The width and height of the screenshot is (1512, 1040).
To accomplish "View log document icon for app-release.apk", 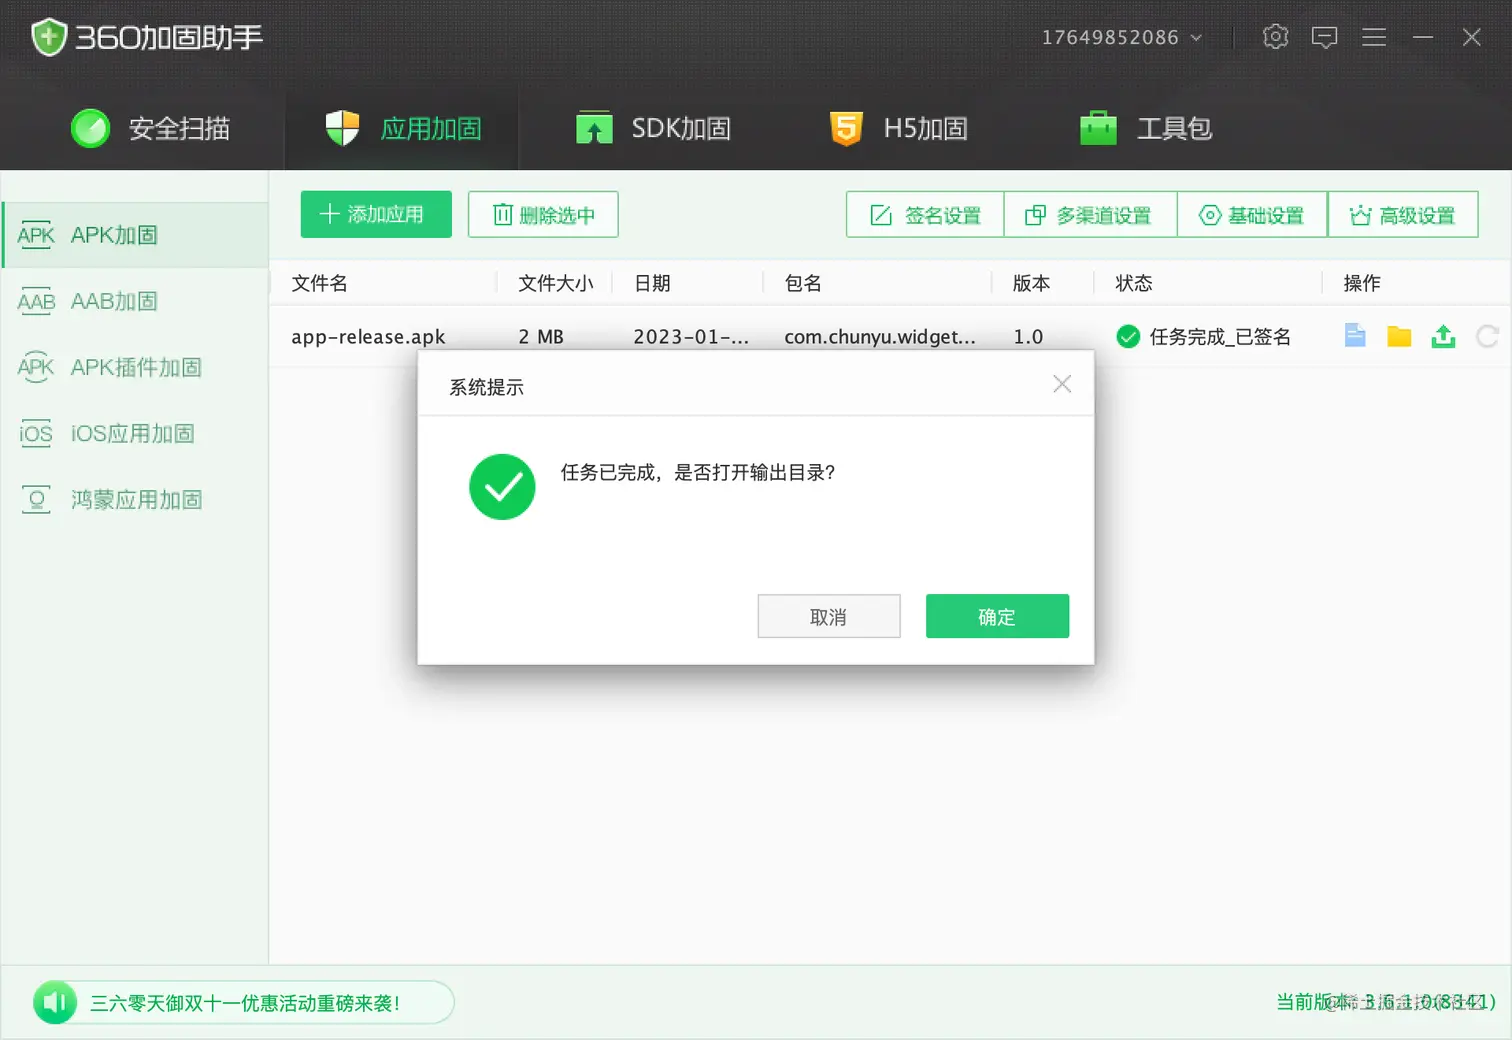I will (1355, 336).
